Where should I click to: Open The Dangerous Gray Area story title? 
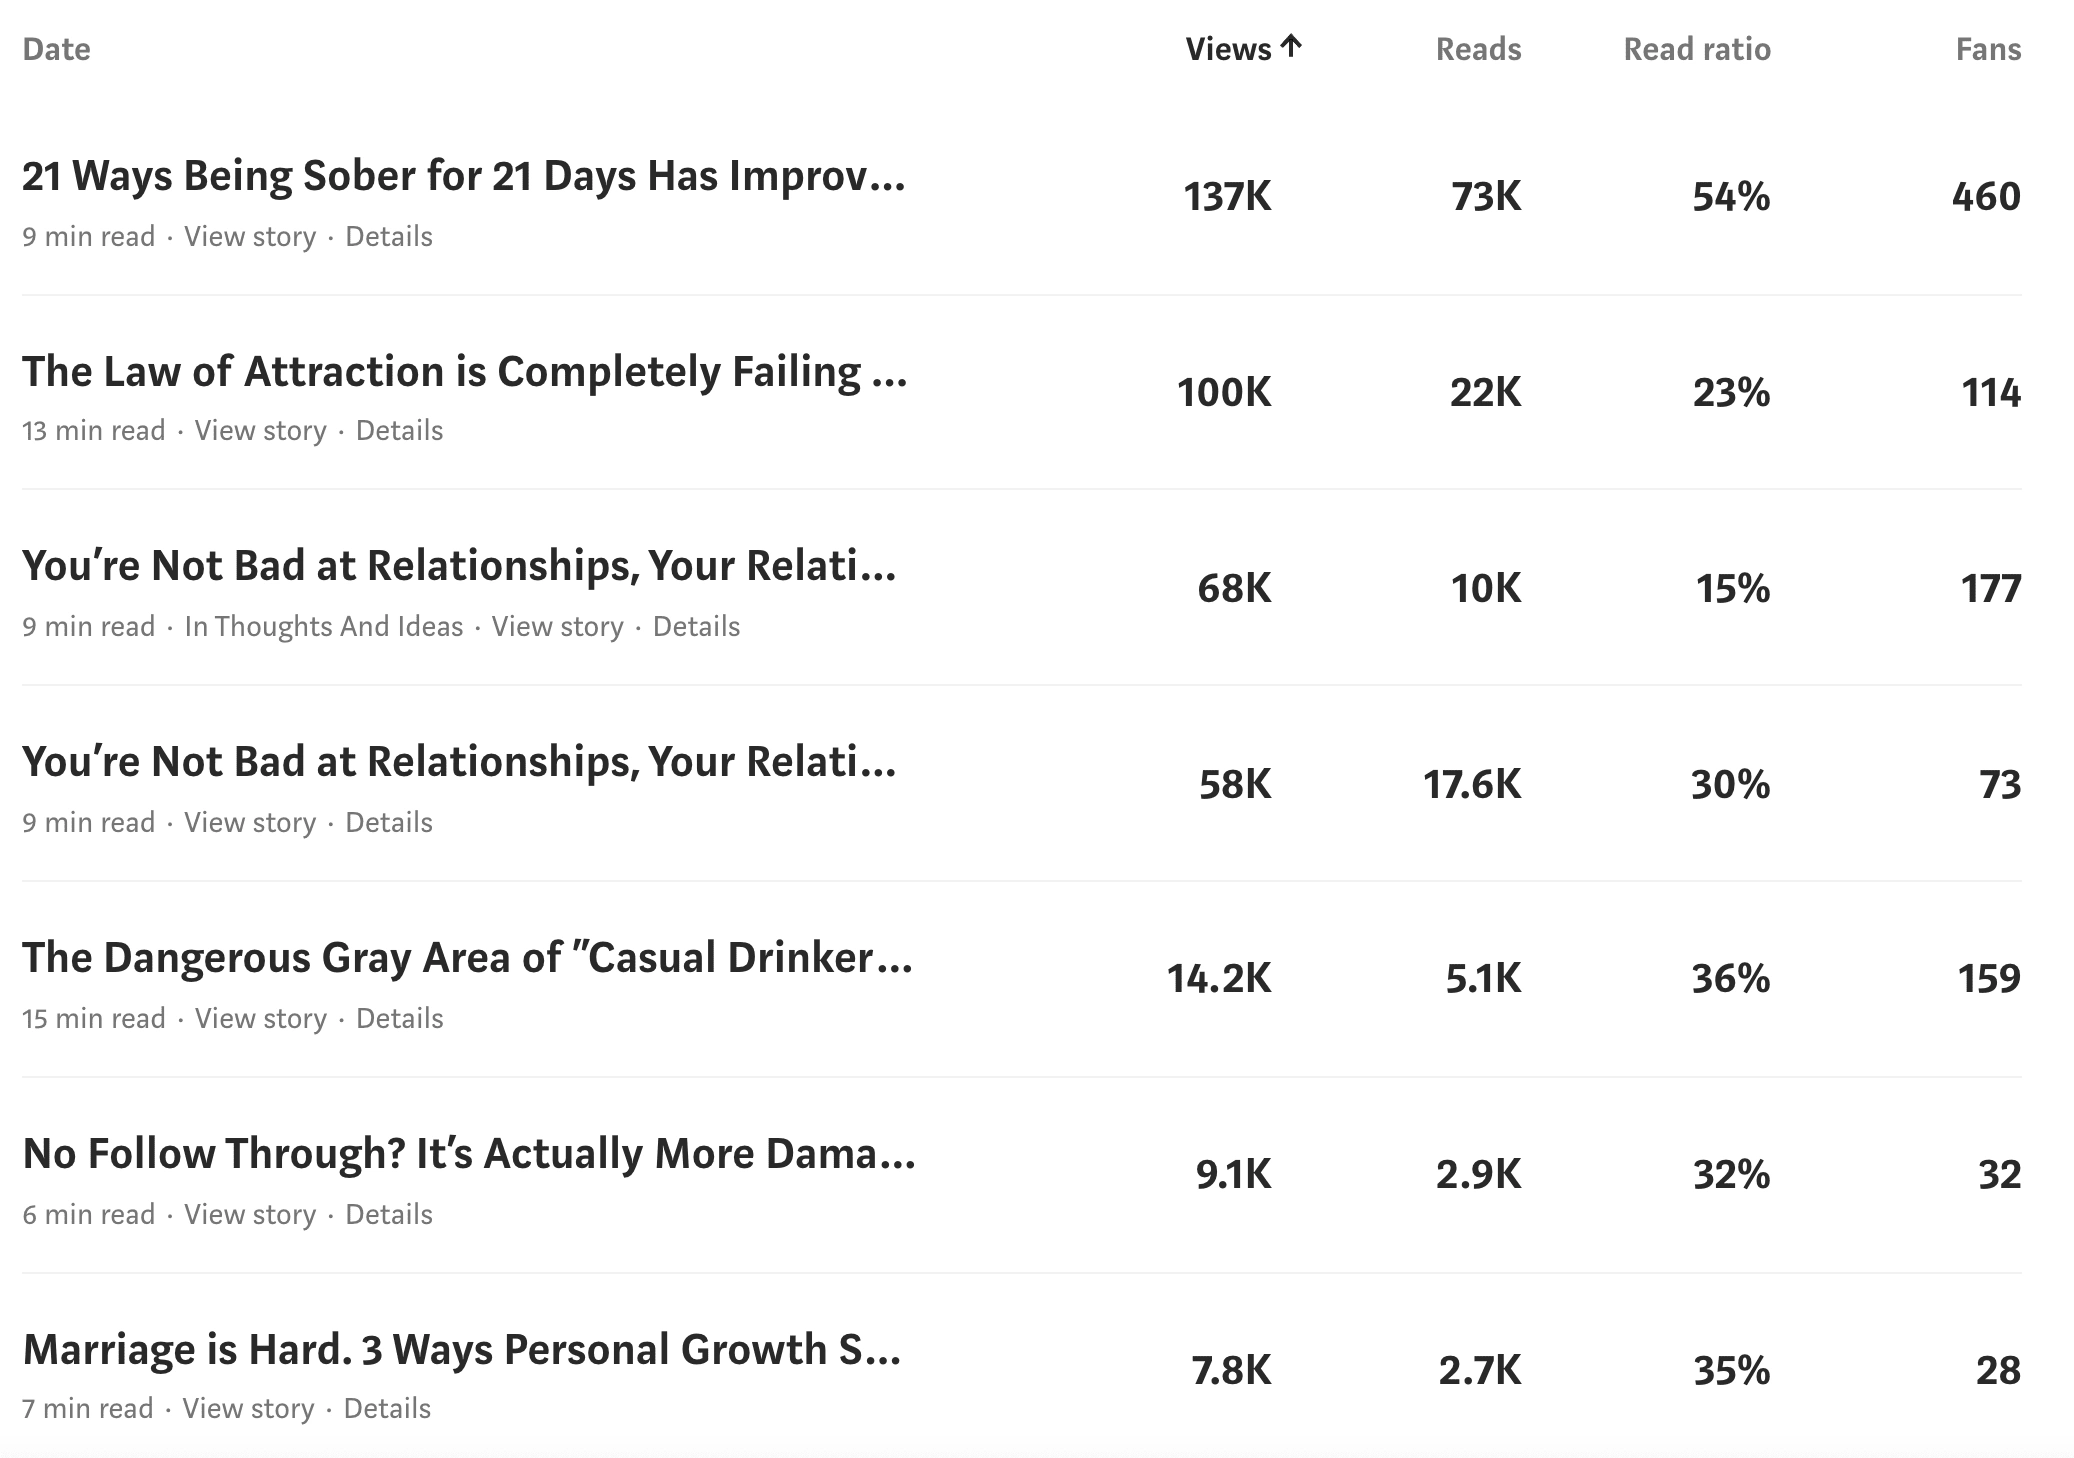(x=468, y=958)
